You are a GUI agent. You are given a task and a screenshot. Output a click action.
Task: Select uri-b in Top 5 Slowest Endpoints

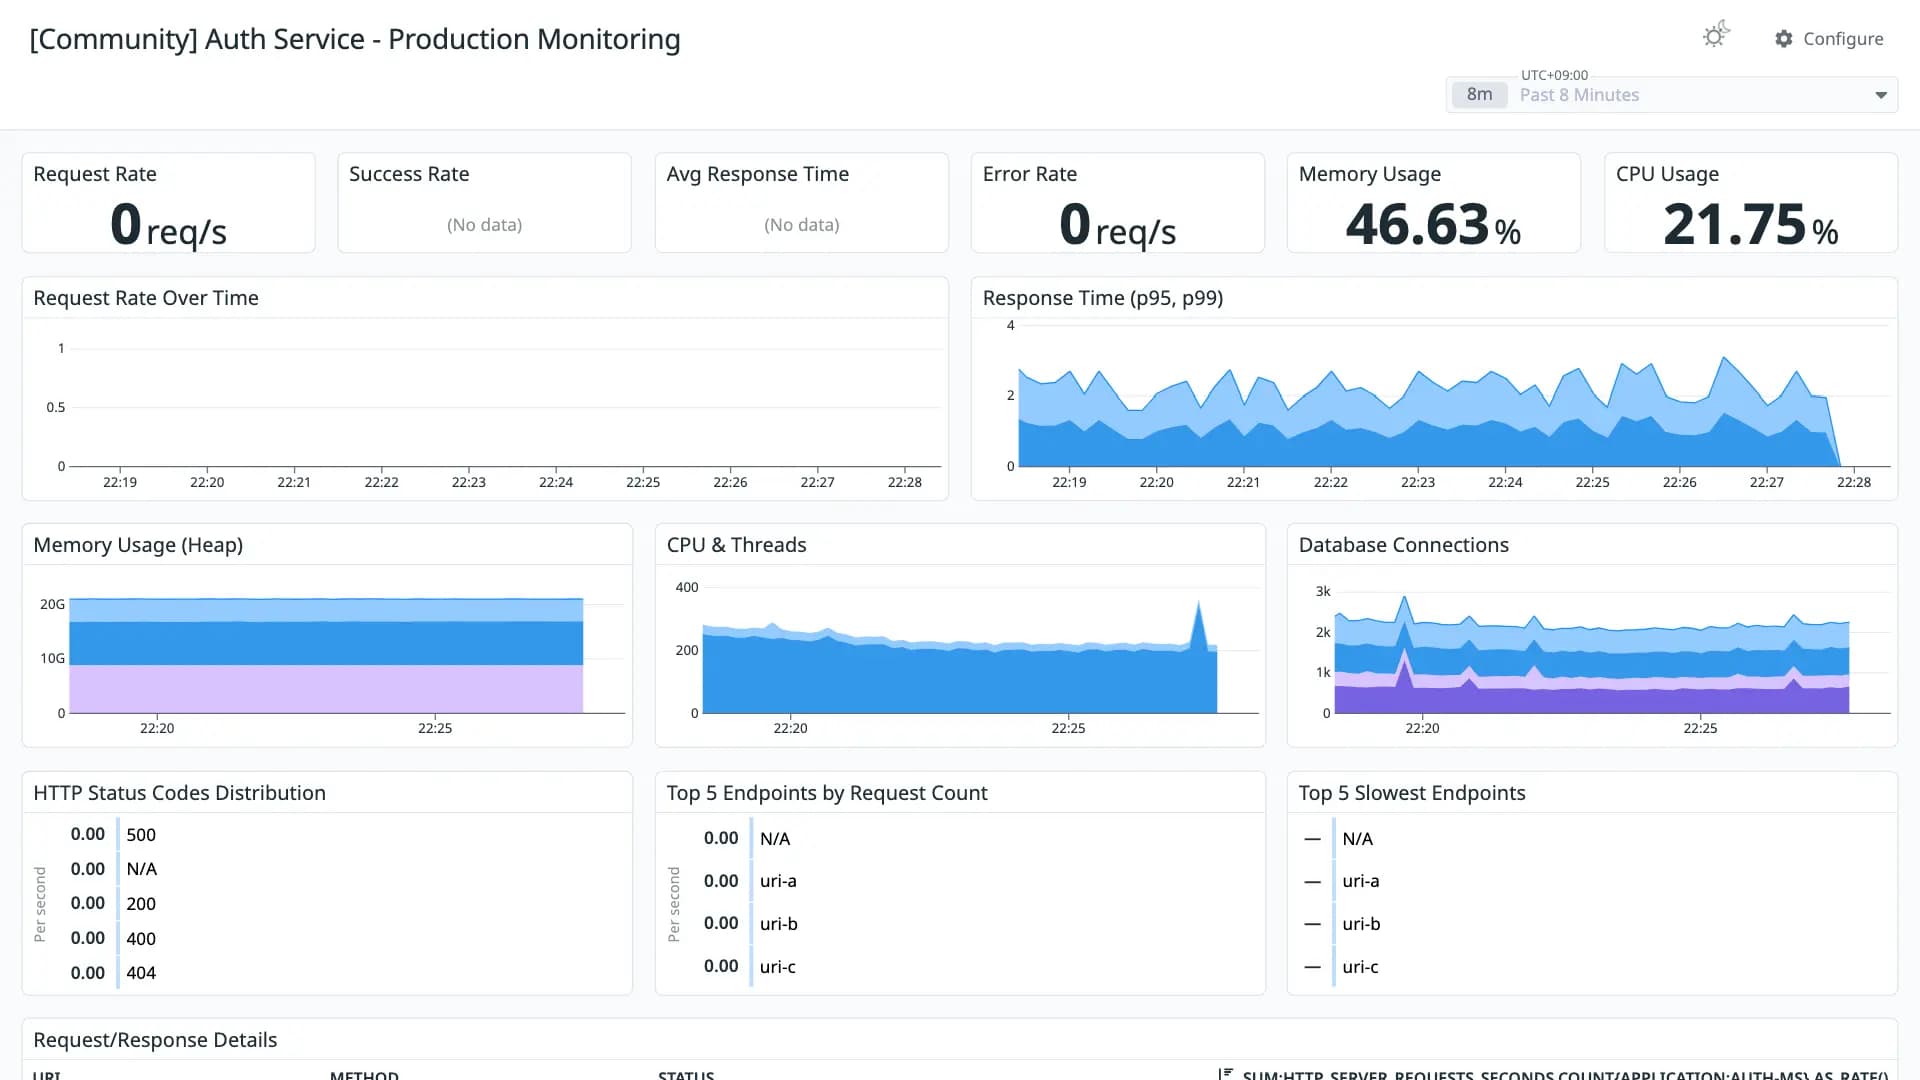(x=1361, y=924)
